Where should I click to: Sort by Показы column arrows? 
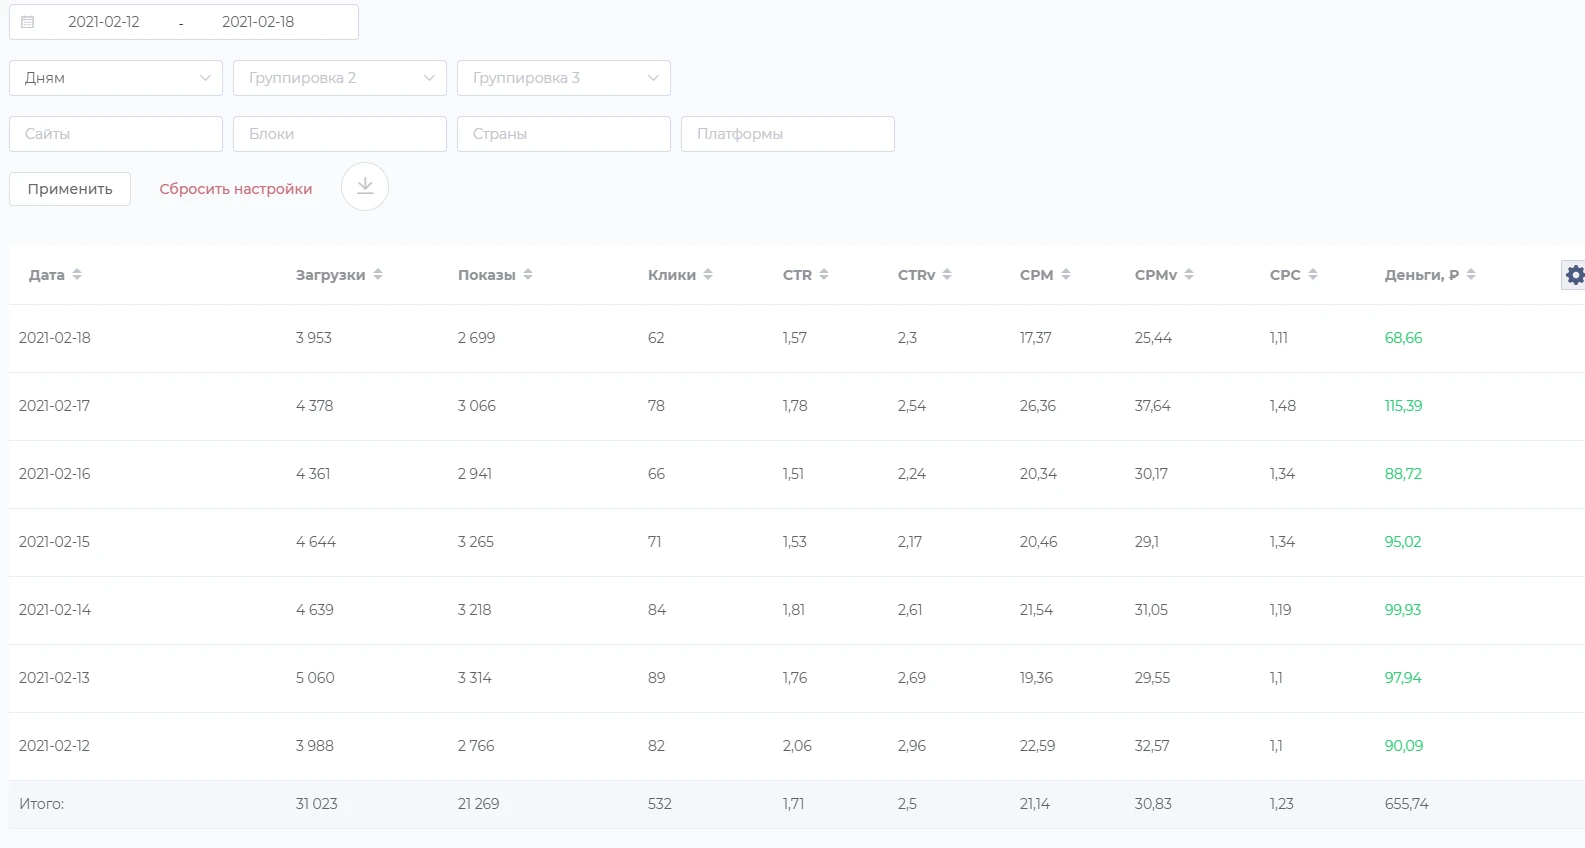click(528, 275)
